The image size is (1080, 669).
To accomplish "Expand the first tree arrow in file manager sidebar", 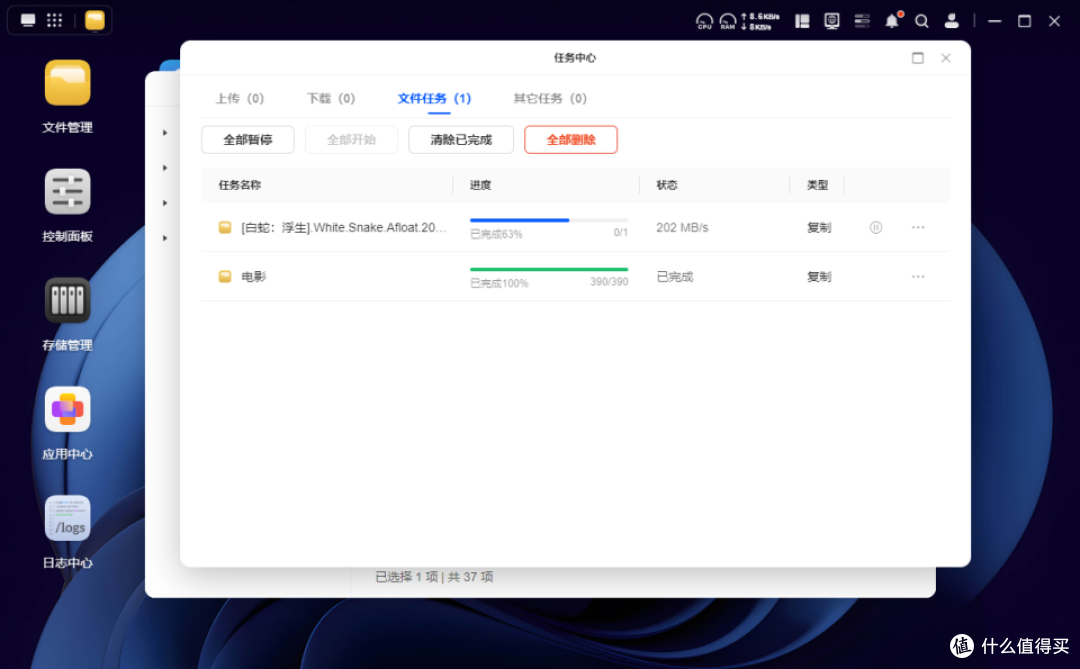I will coord(165,132).
